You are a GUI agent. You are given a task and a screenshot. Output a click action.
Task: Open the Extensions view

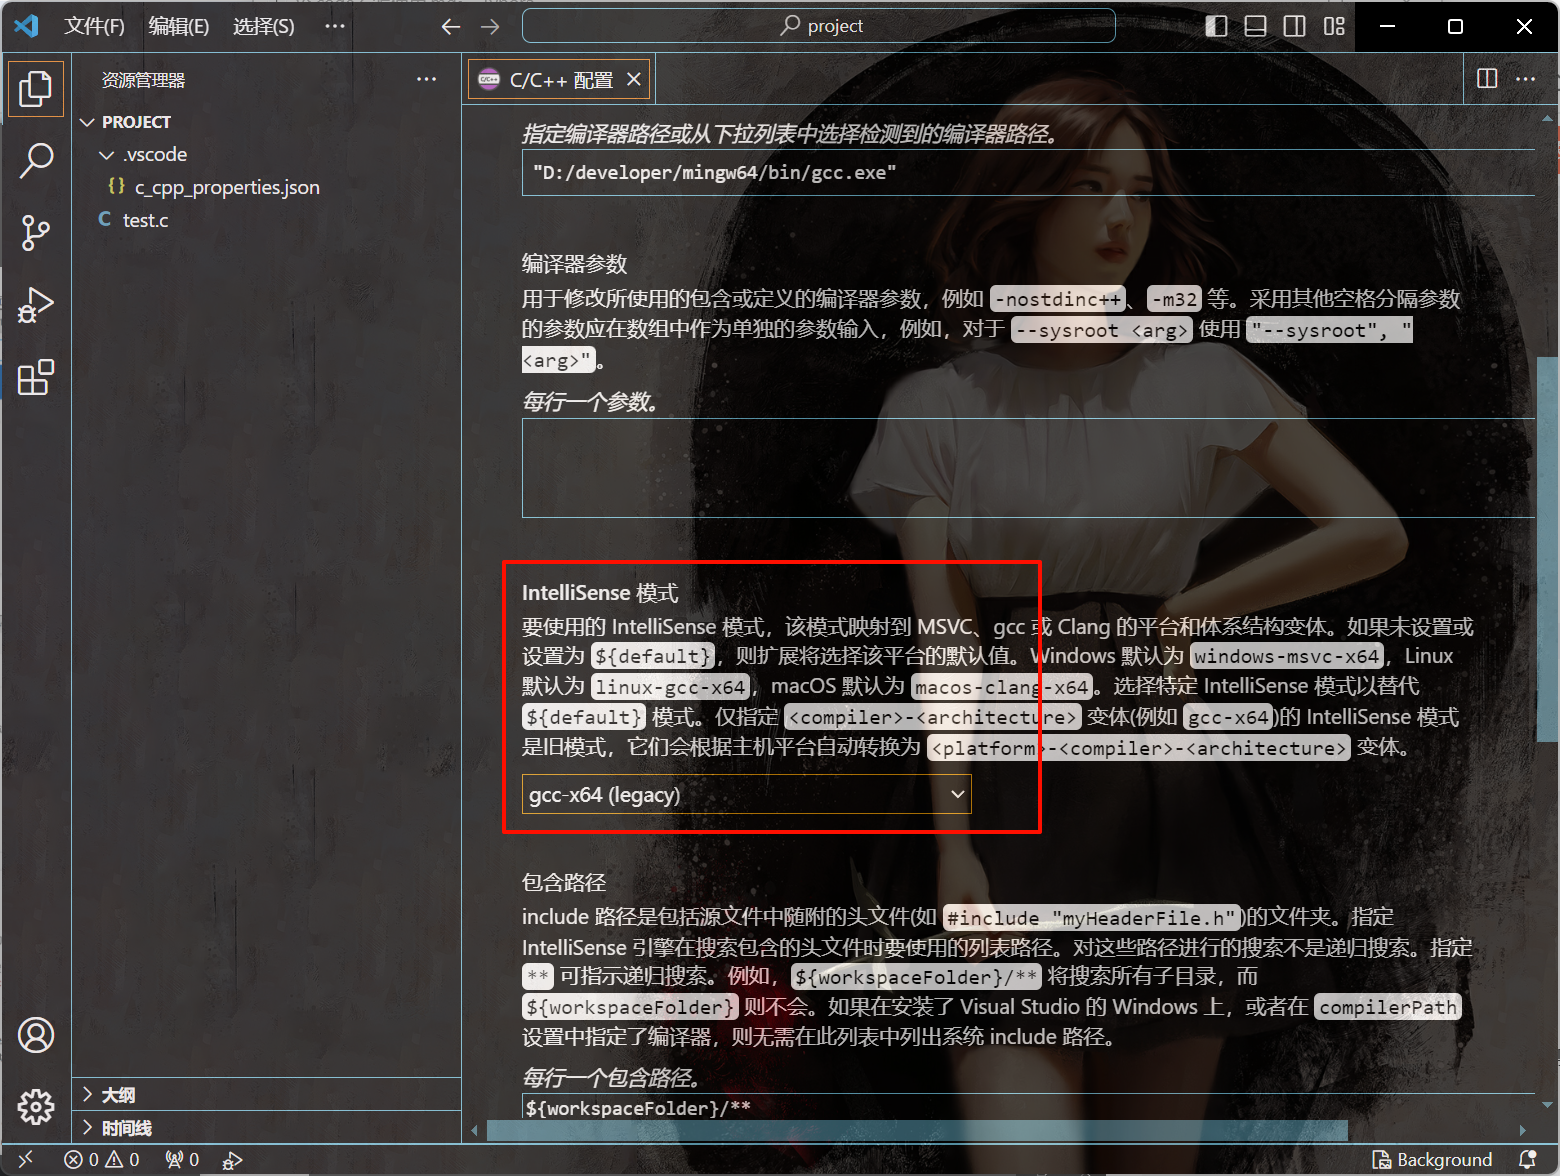point(36,377)
